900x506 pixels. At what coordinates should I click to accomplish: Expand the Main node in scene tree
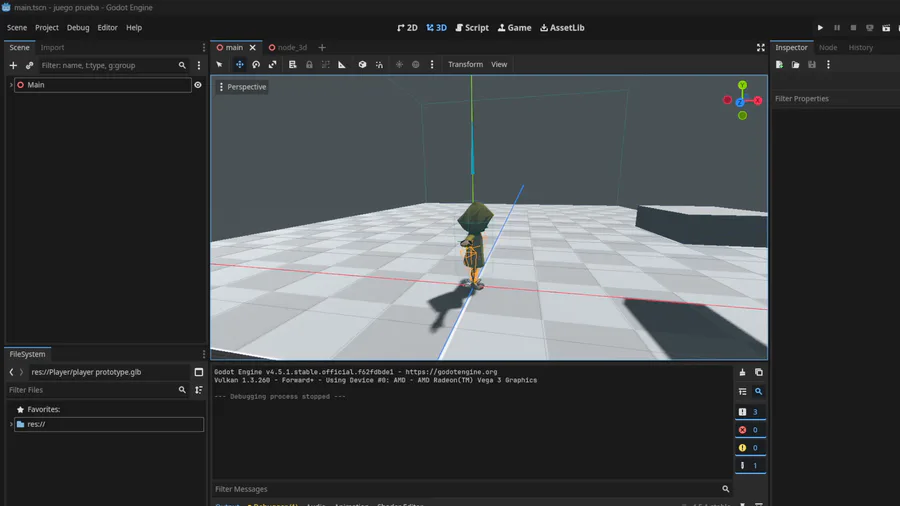tap(11, 85)
